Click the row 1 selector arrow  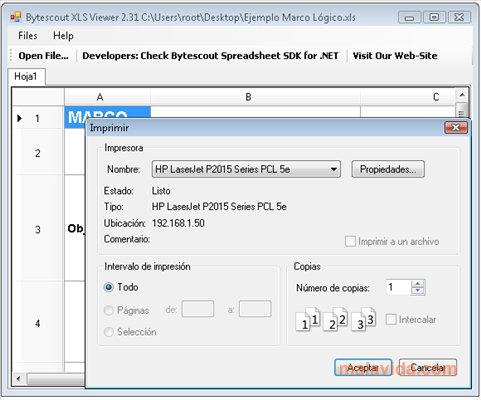(x=19, y=118)
